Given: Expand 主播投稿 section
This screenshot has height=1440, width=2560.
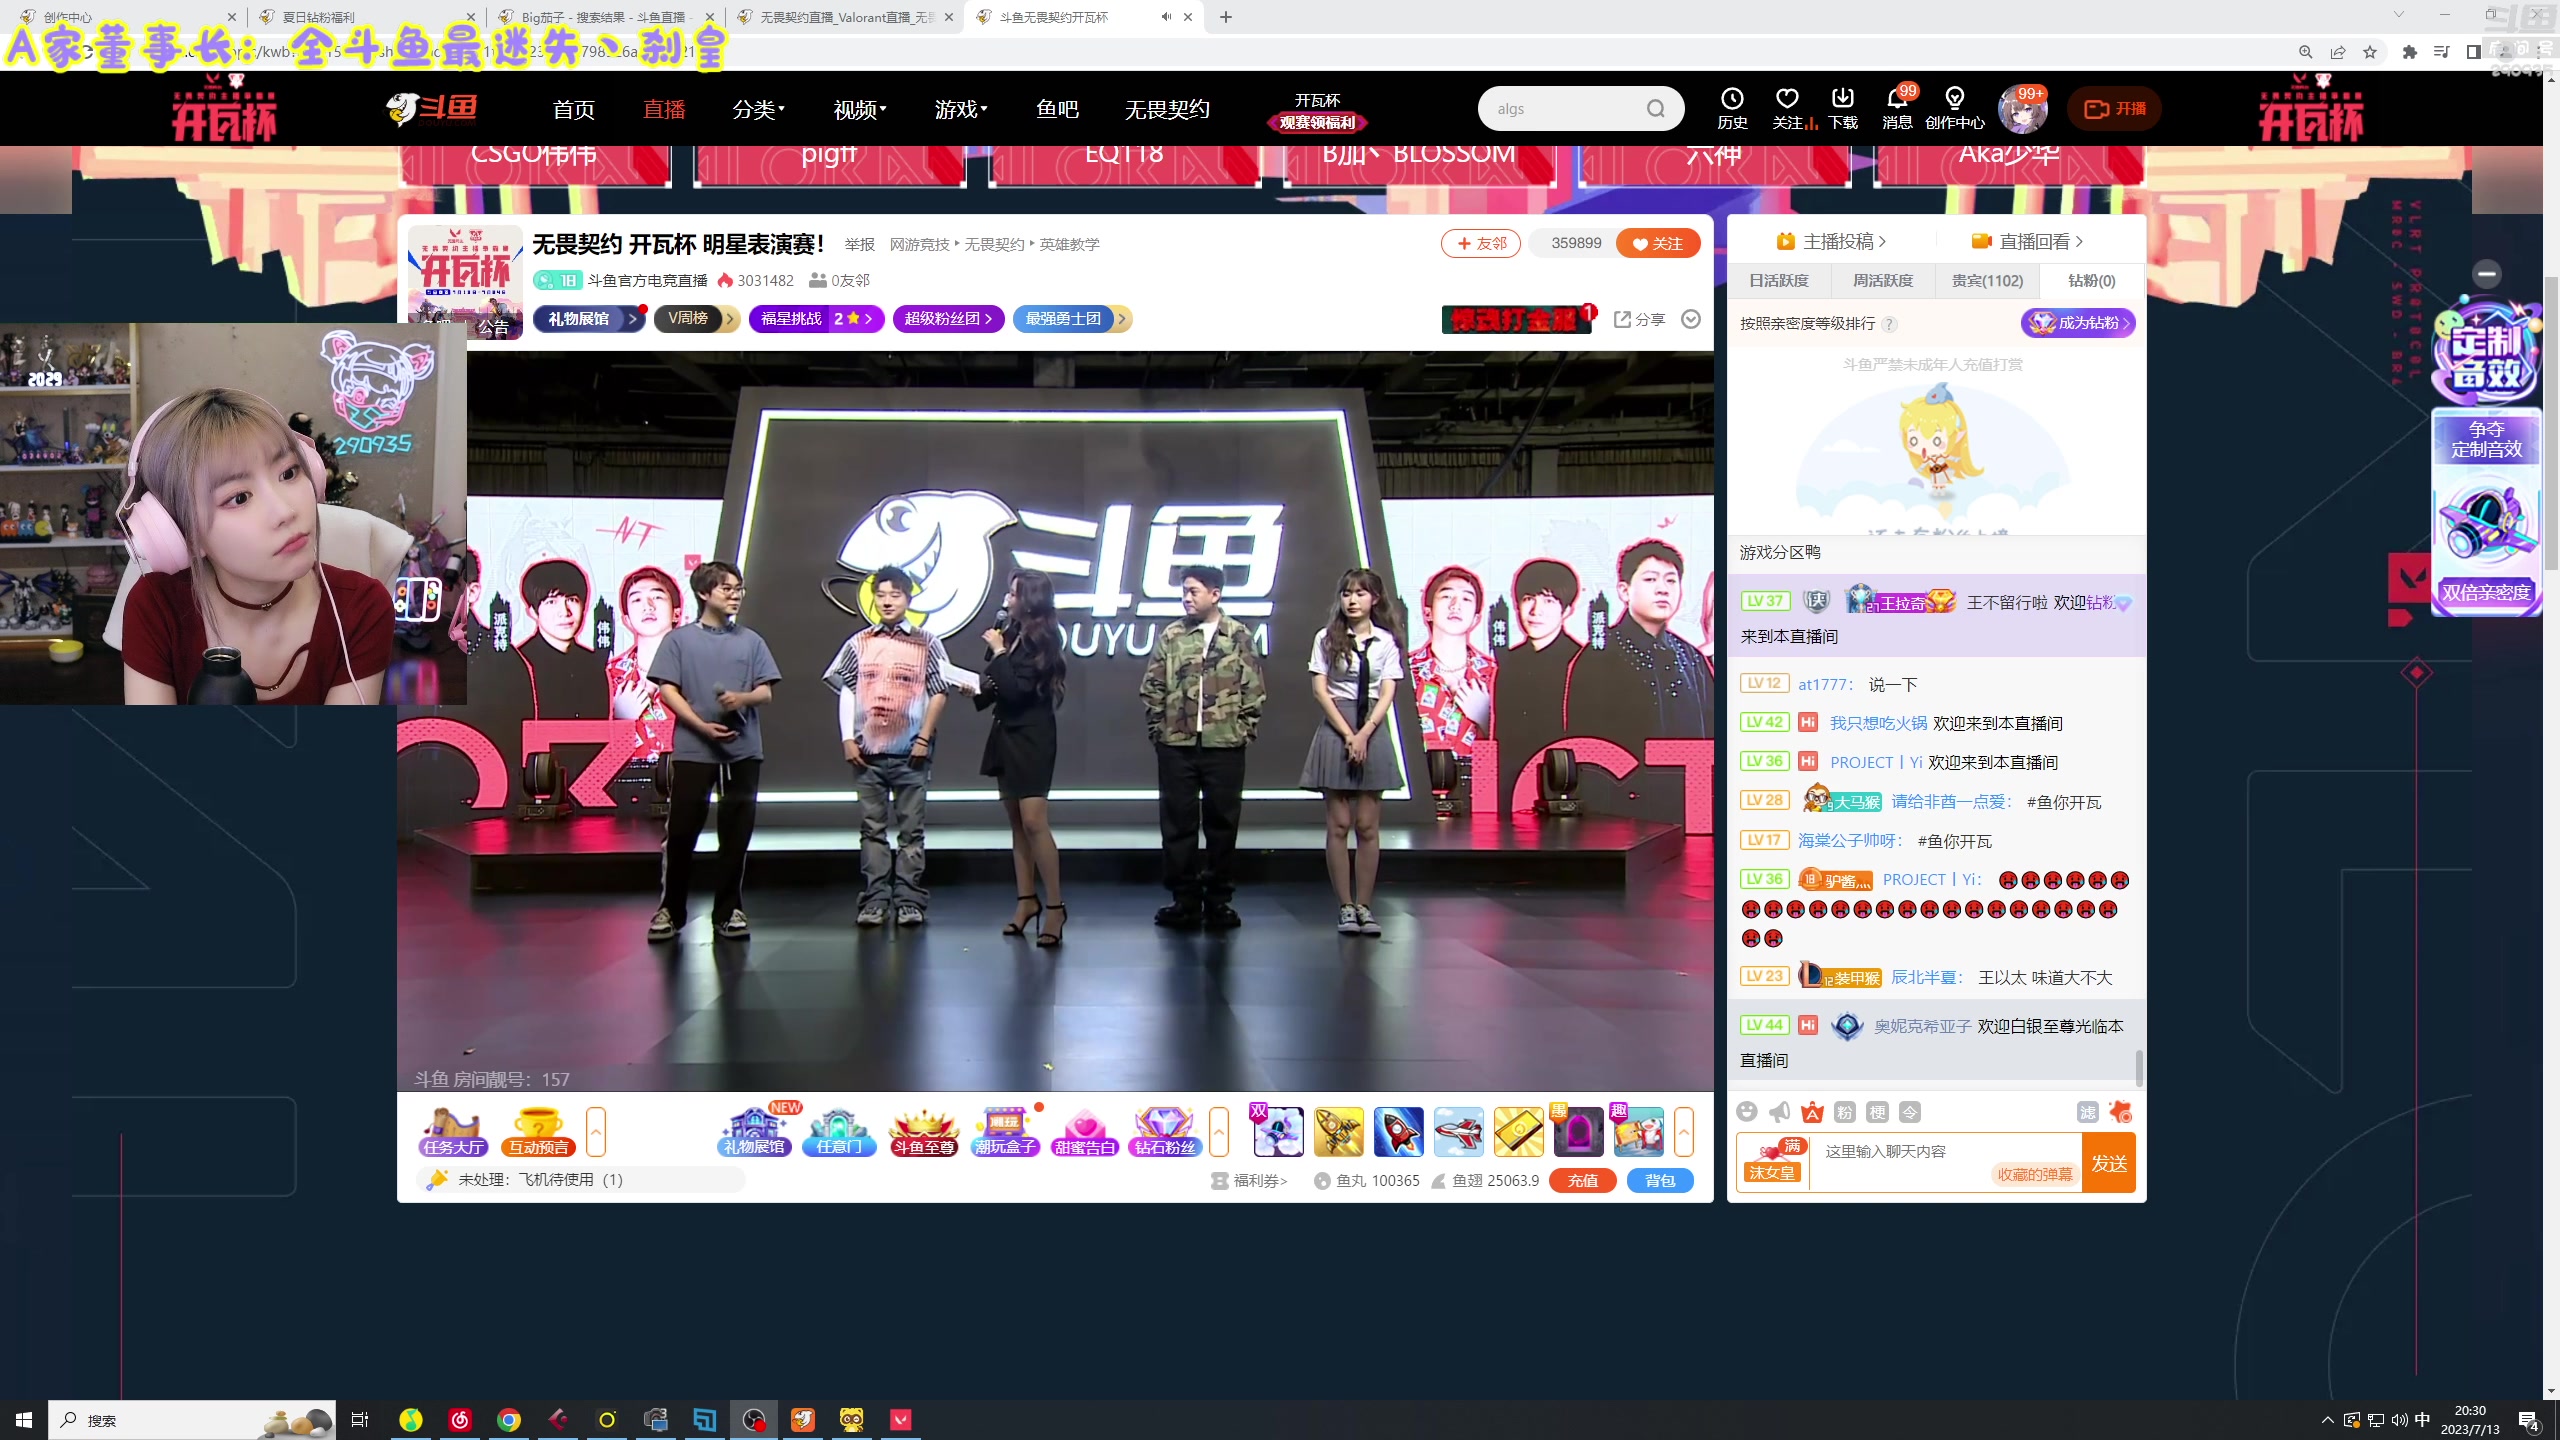Looking at the screenshot, I should [1831, 242].
